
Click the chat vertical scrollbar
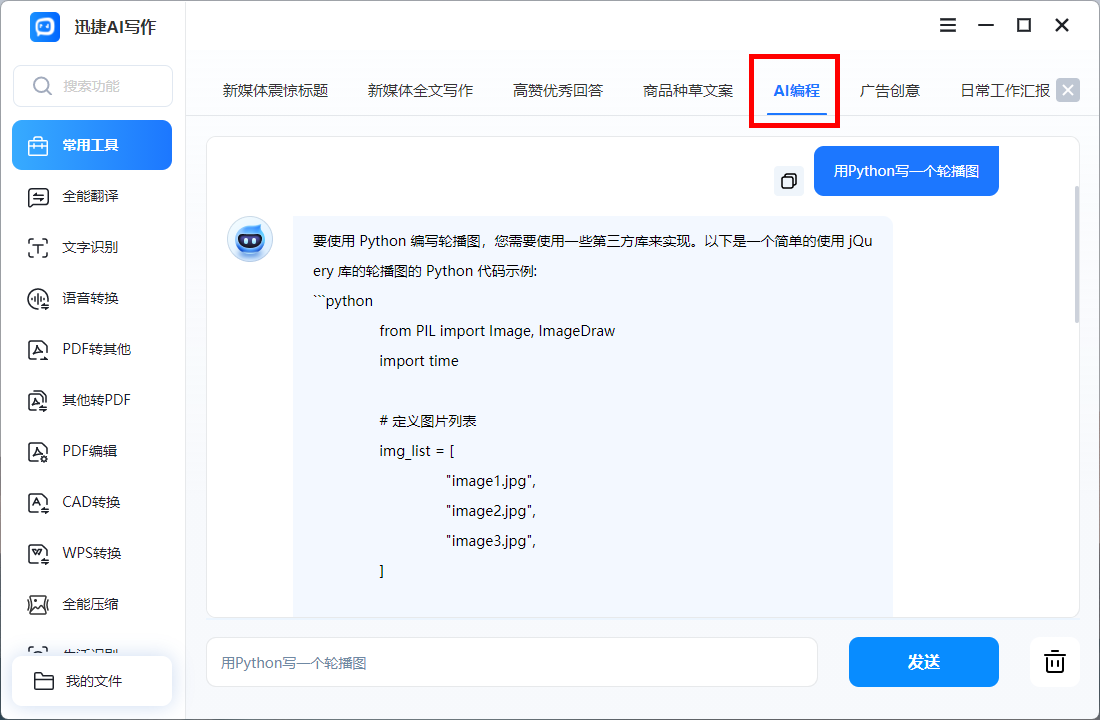click(1077, 254)
